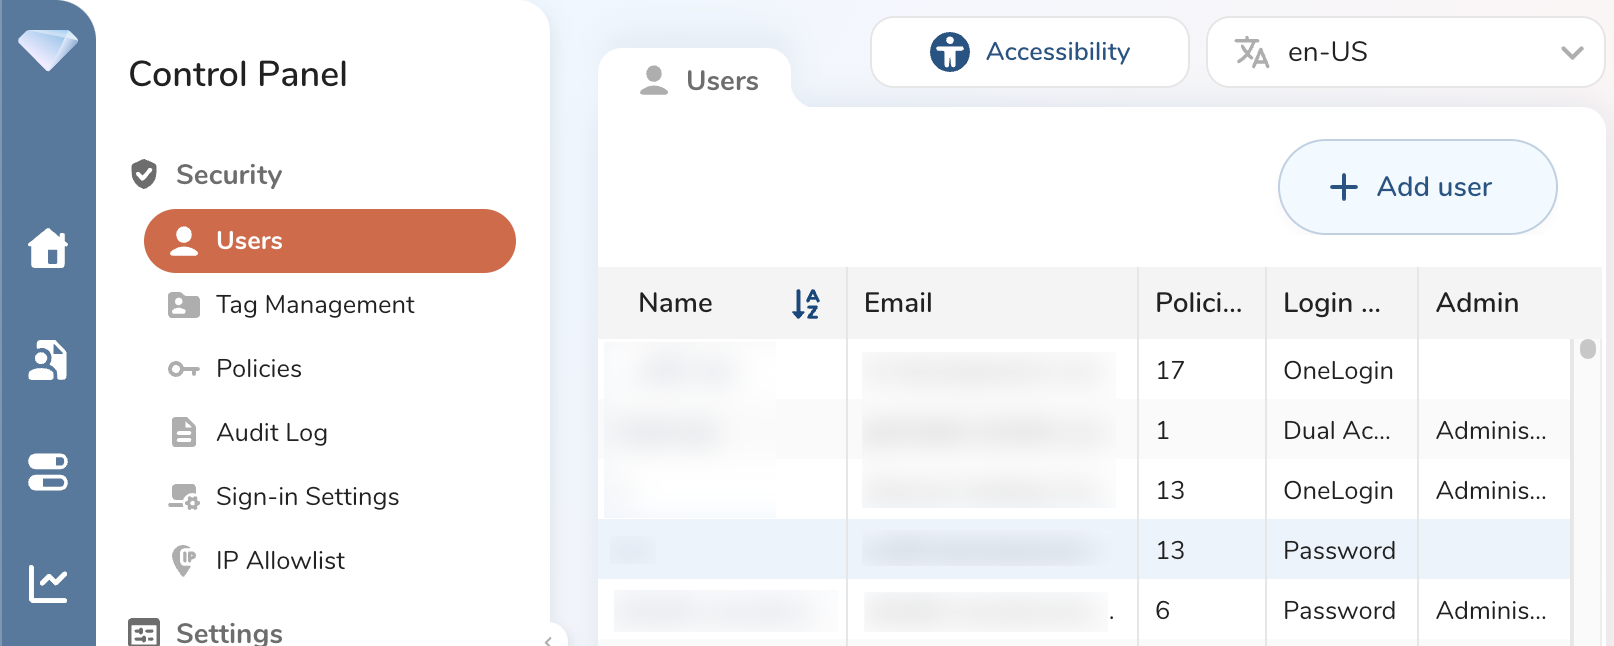The height and width of the screenshot is (646, 1614).
Task: Switch to the Users tab
Action: point(699,81)
